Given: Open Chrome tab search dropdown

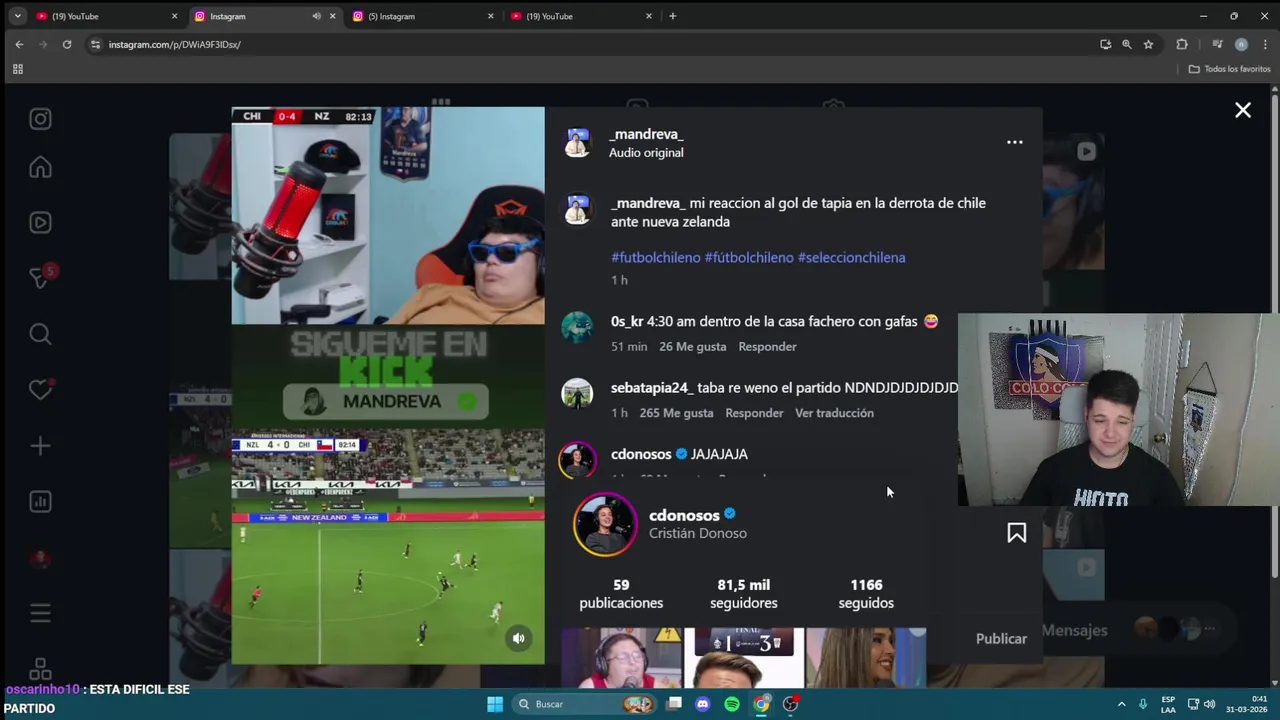Looking at the screenshot, I should click(x=17, y=16).
